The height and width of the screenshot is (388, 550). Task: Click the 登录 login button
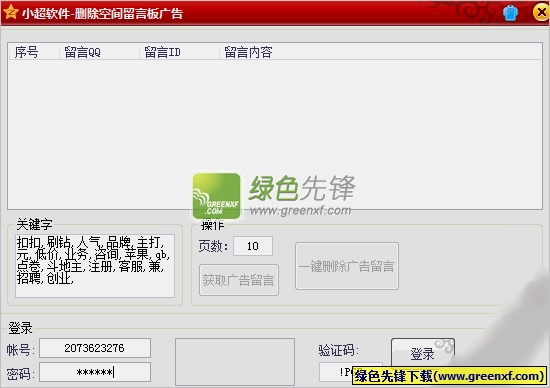423,353
